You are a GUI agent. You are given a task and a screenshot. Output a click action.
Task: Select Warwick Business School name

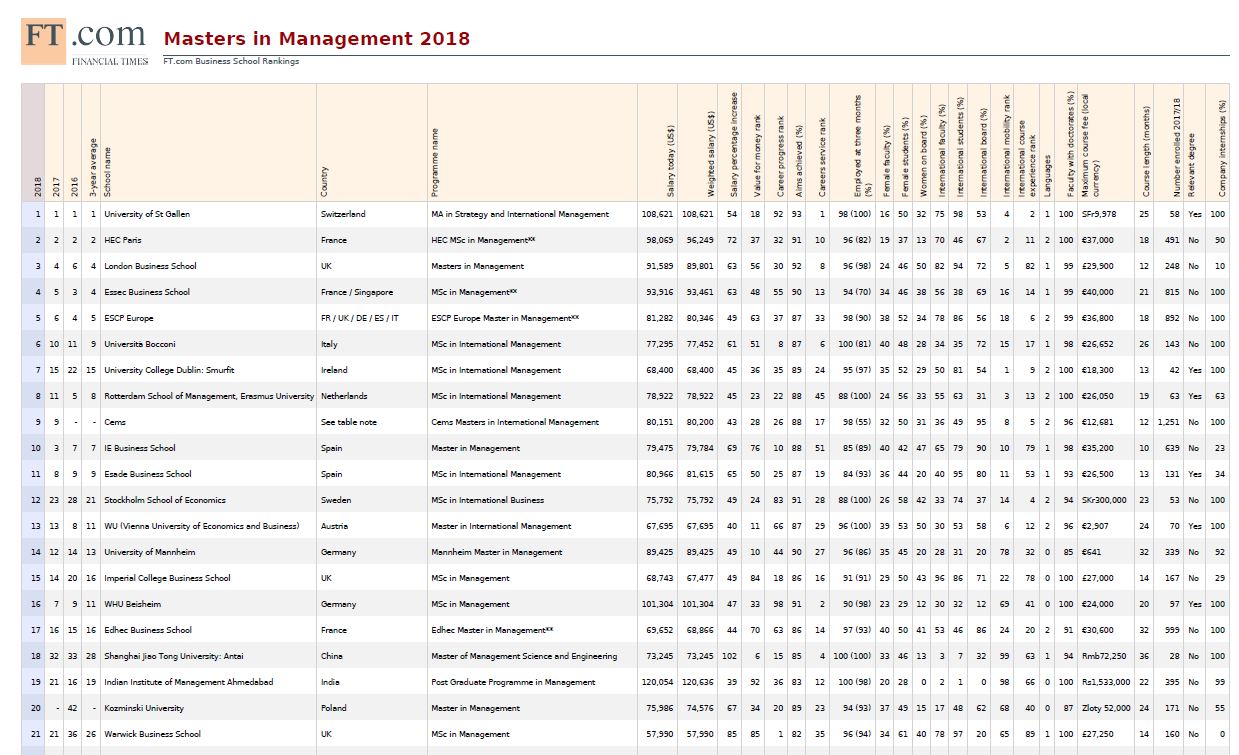152,734
